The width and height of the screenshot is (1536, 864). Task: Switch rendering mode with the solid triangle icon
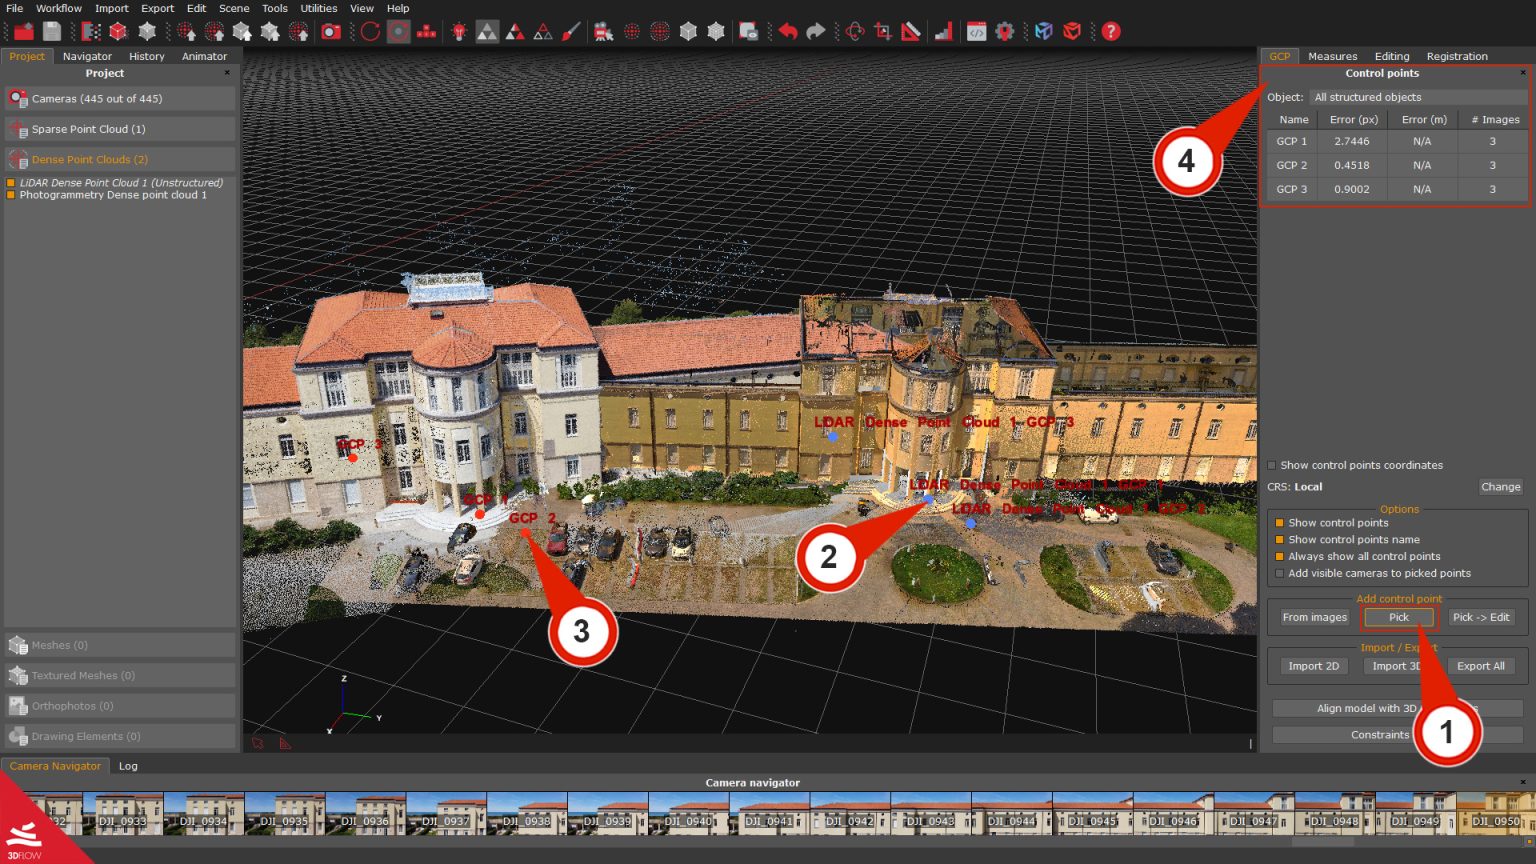click(x=487, y=31)
